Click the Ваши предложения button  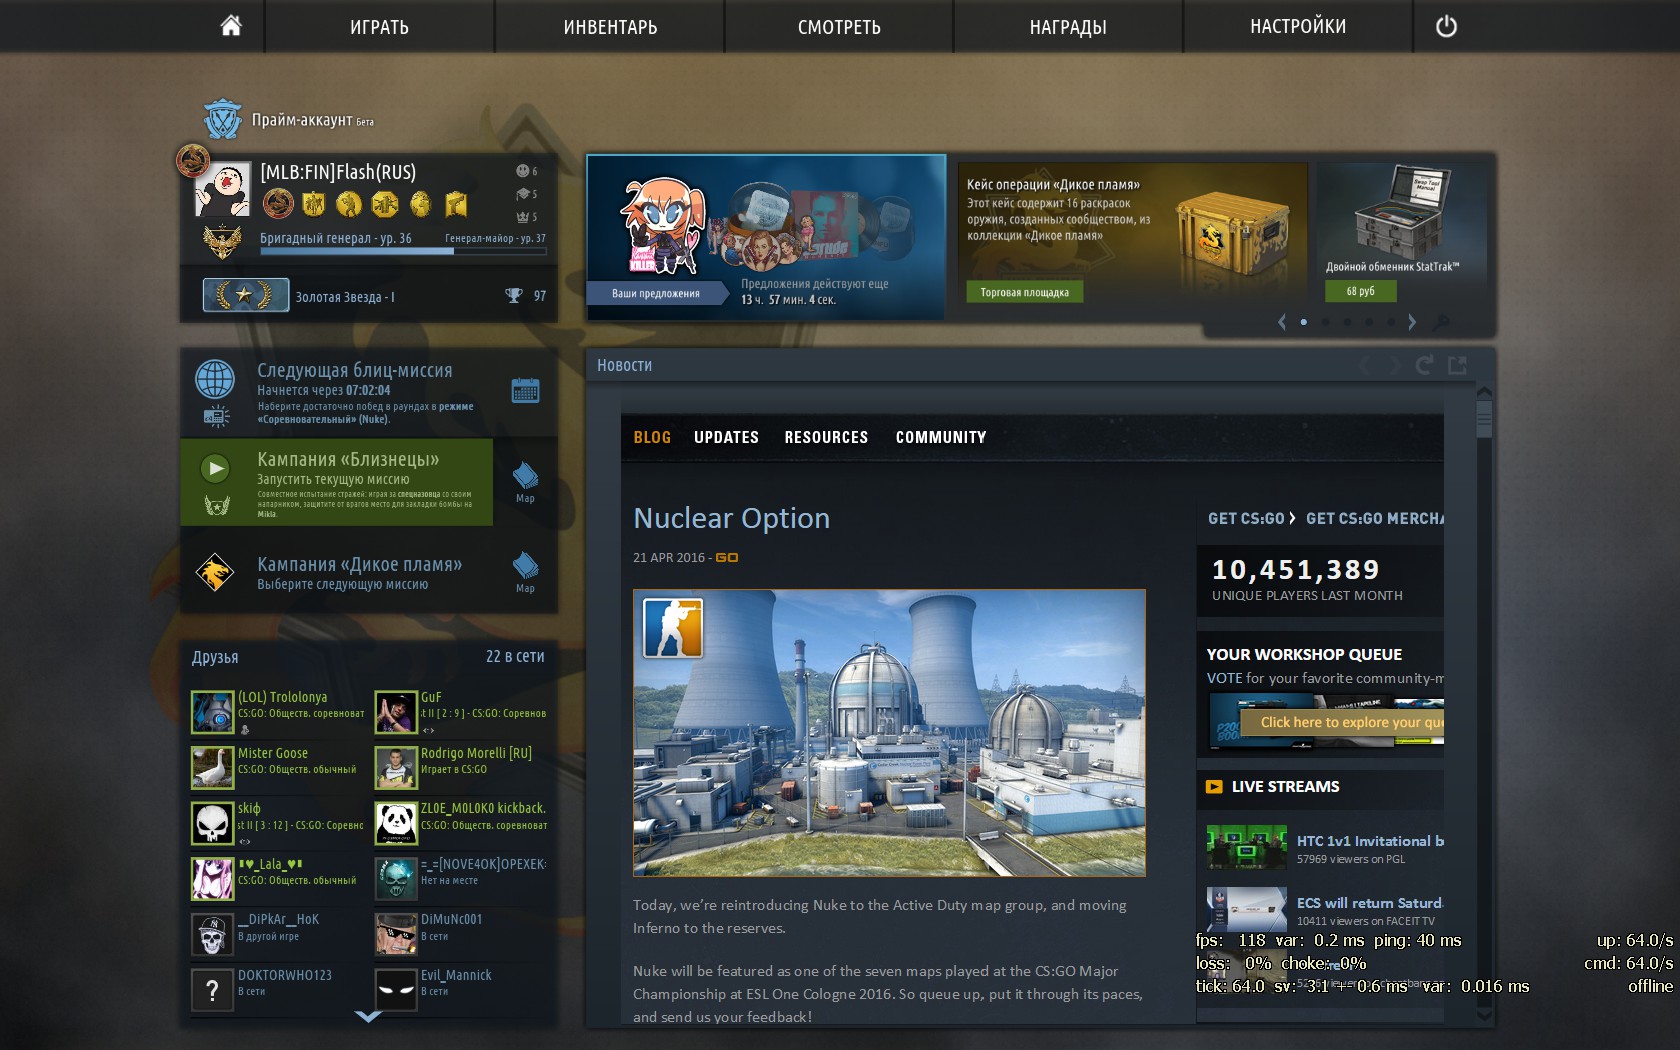coord(656,293)
